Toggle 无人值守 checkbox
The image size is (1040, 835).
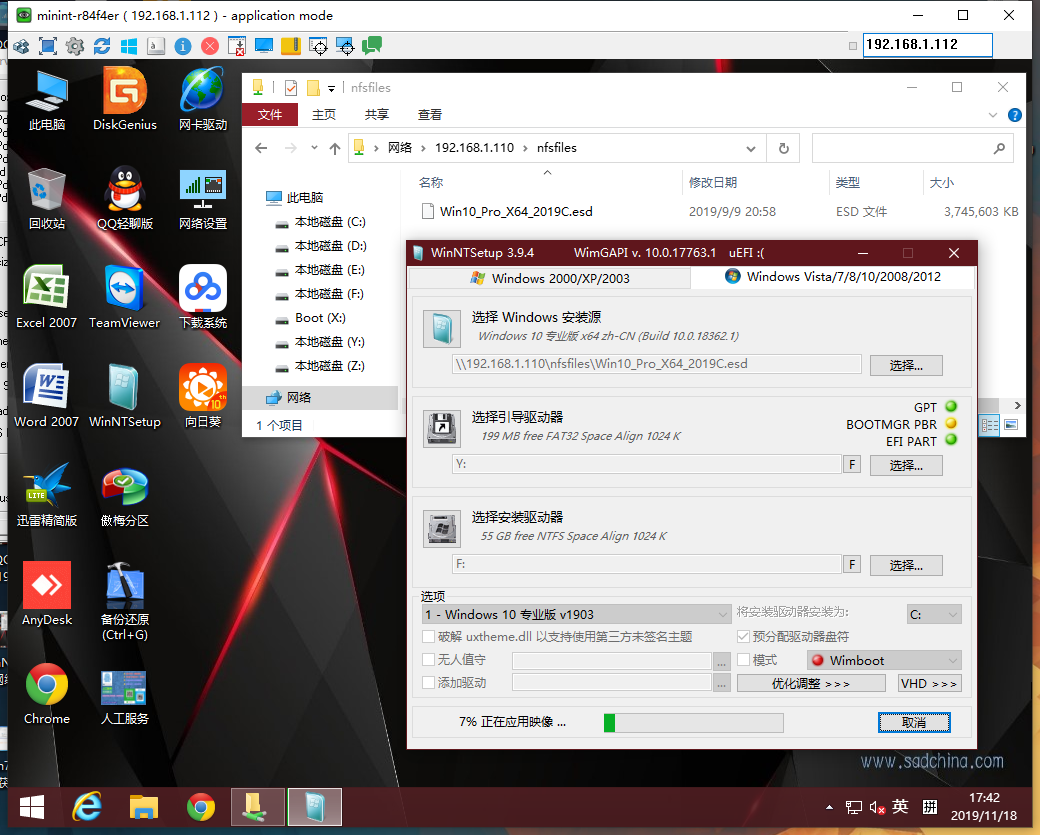428,660
